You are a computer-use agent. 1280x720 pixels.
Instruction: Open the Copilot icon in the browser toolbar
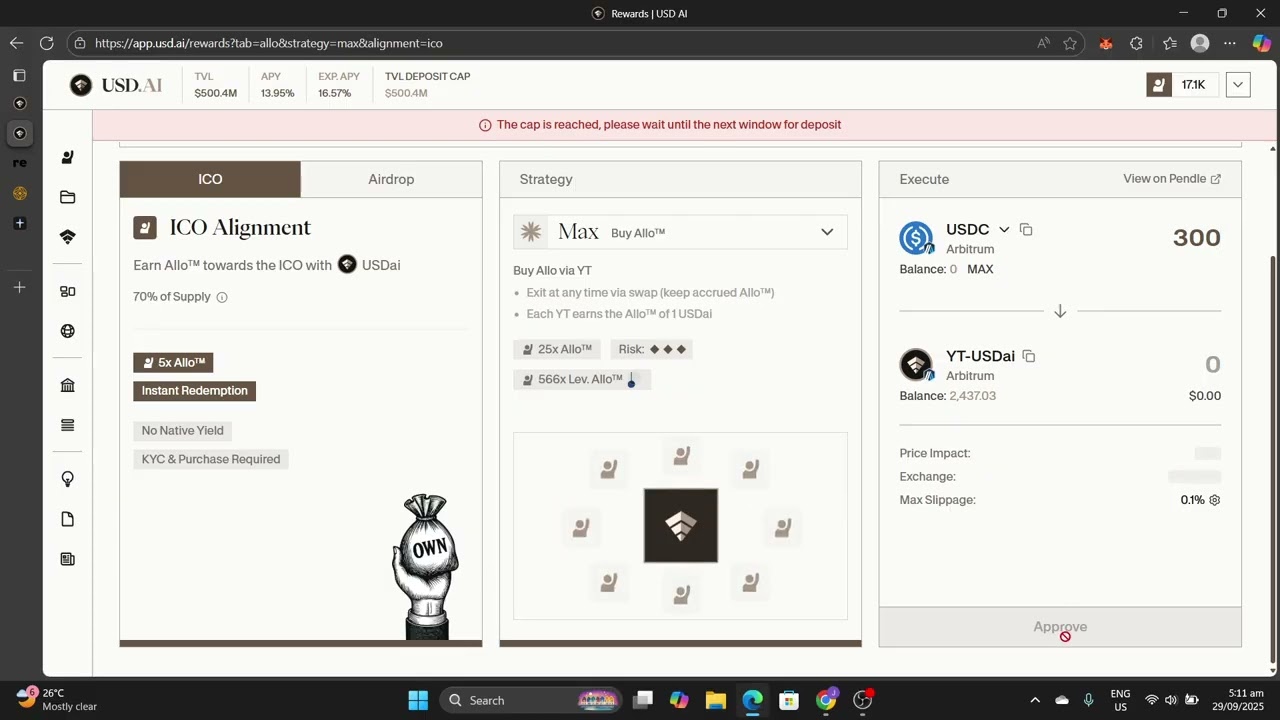click(x=1261, y=43)
